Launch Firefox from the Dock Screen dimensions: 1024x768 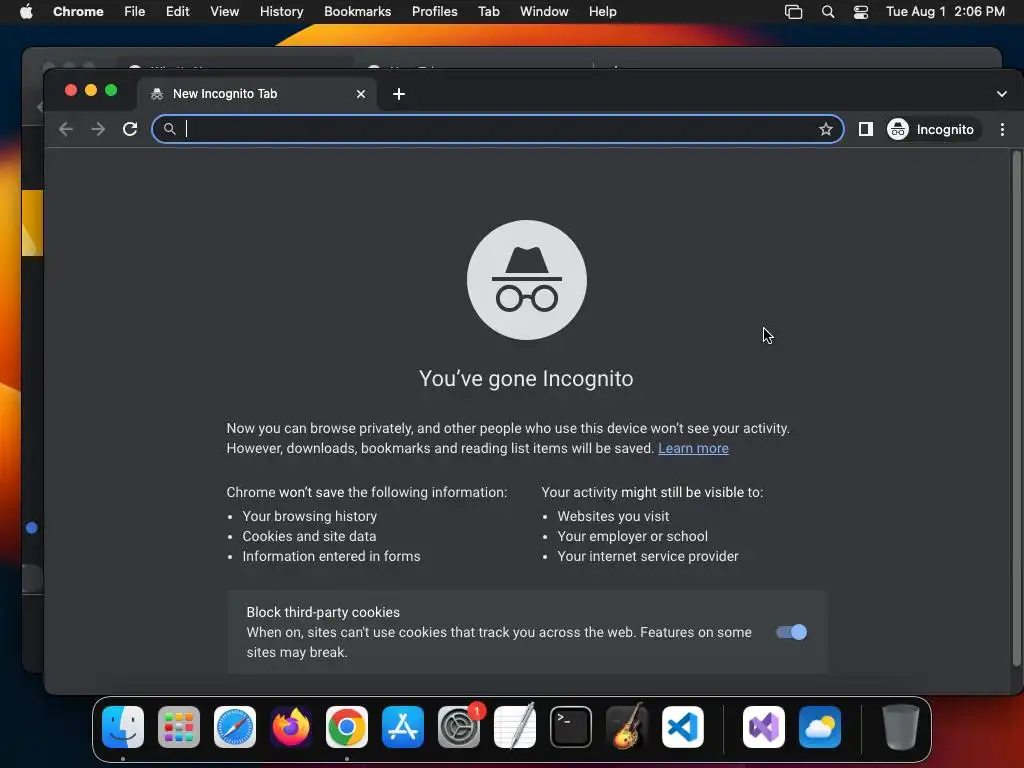pyautogui.click(x=291, y=727)
